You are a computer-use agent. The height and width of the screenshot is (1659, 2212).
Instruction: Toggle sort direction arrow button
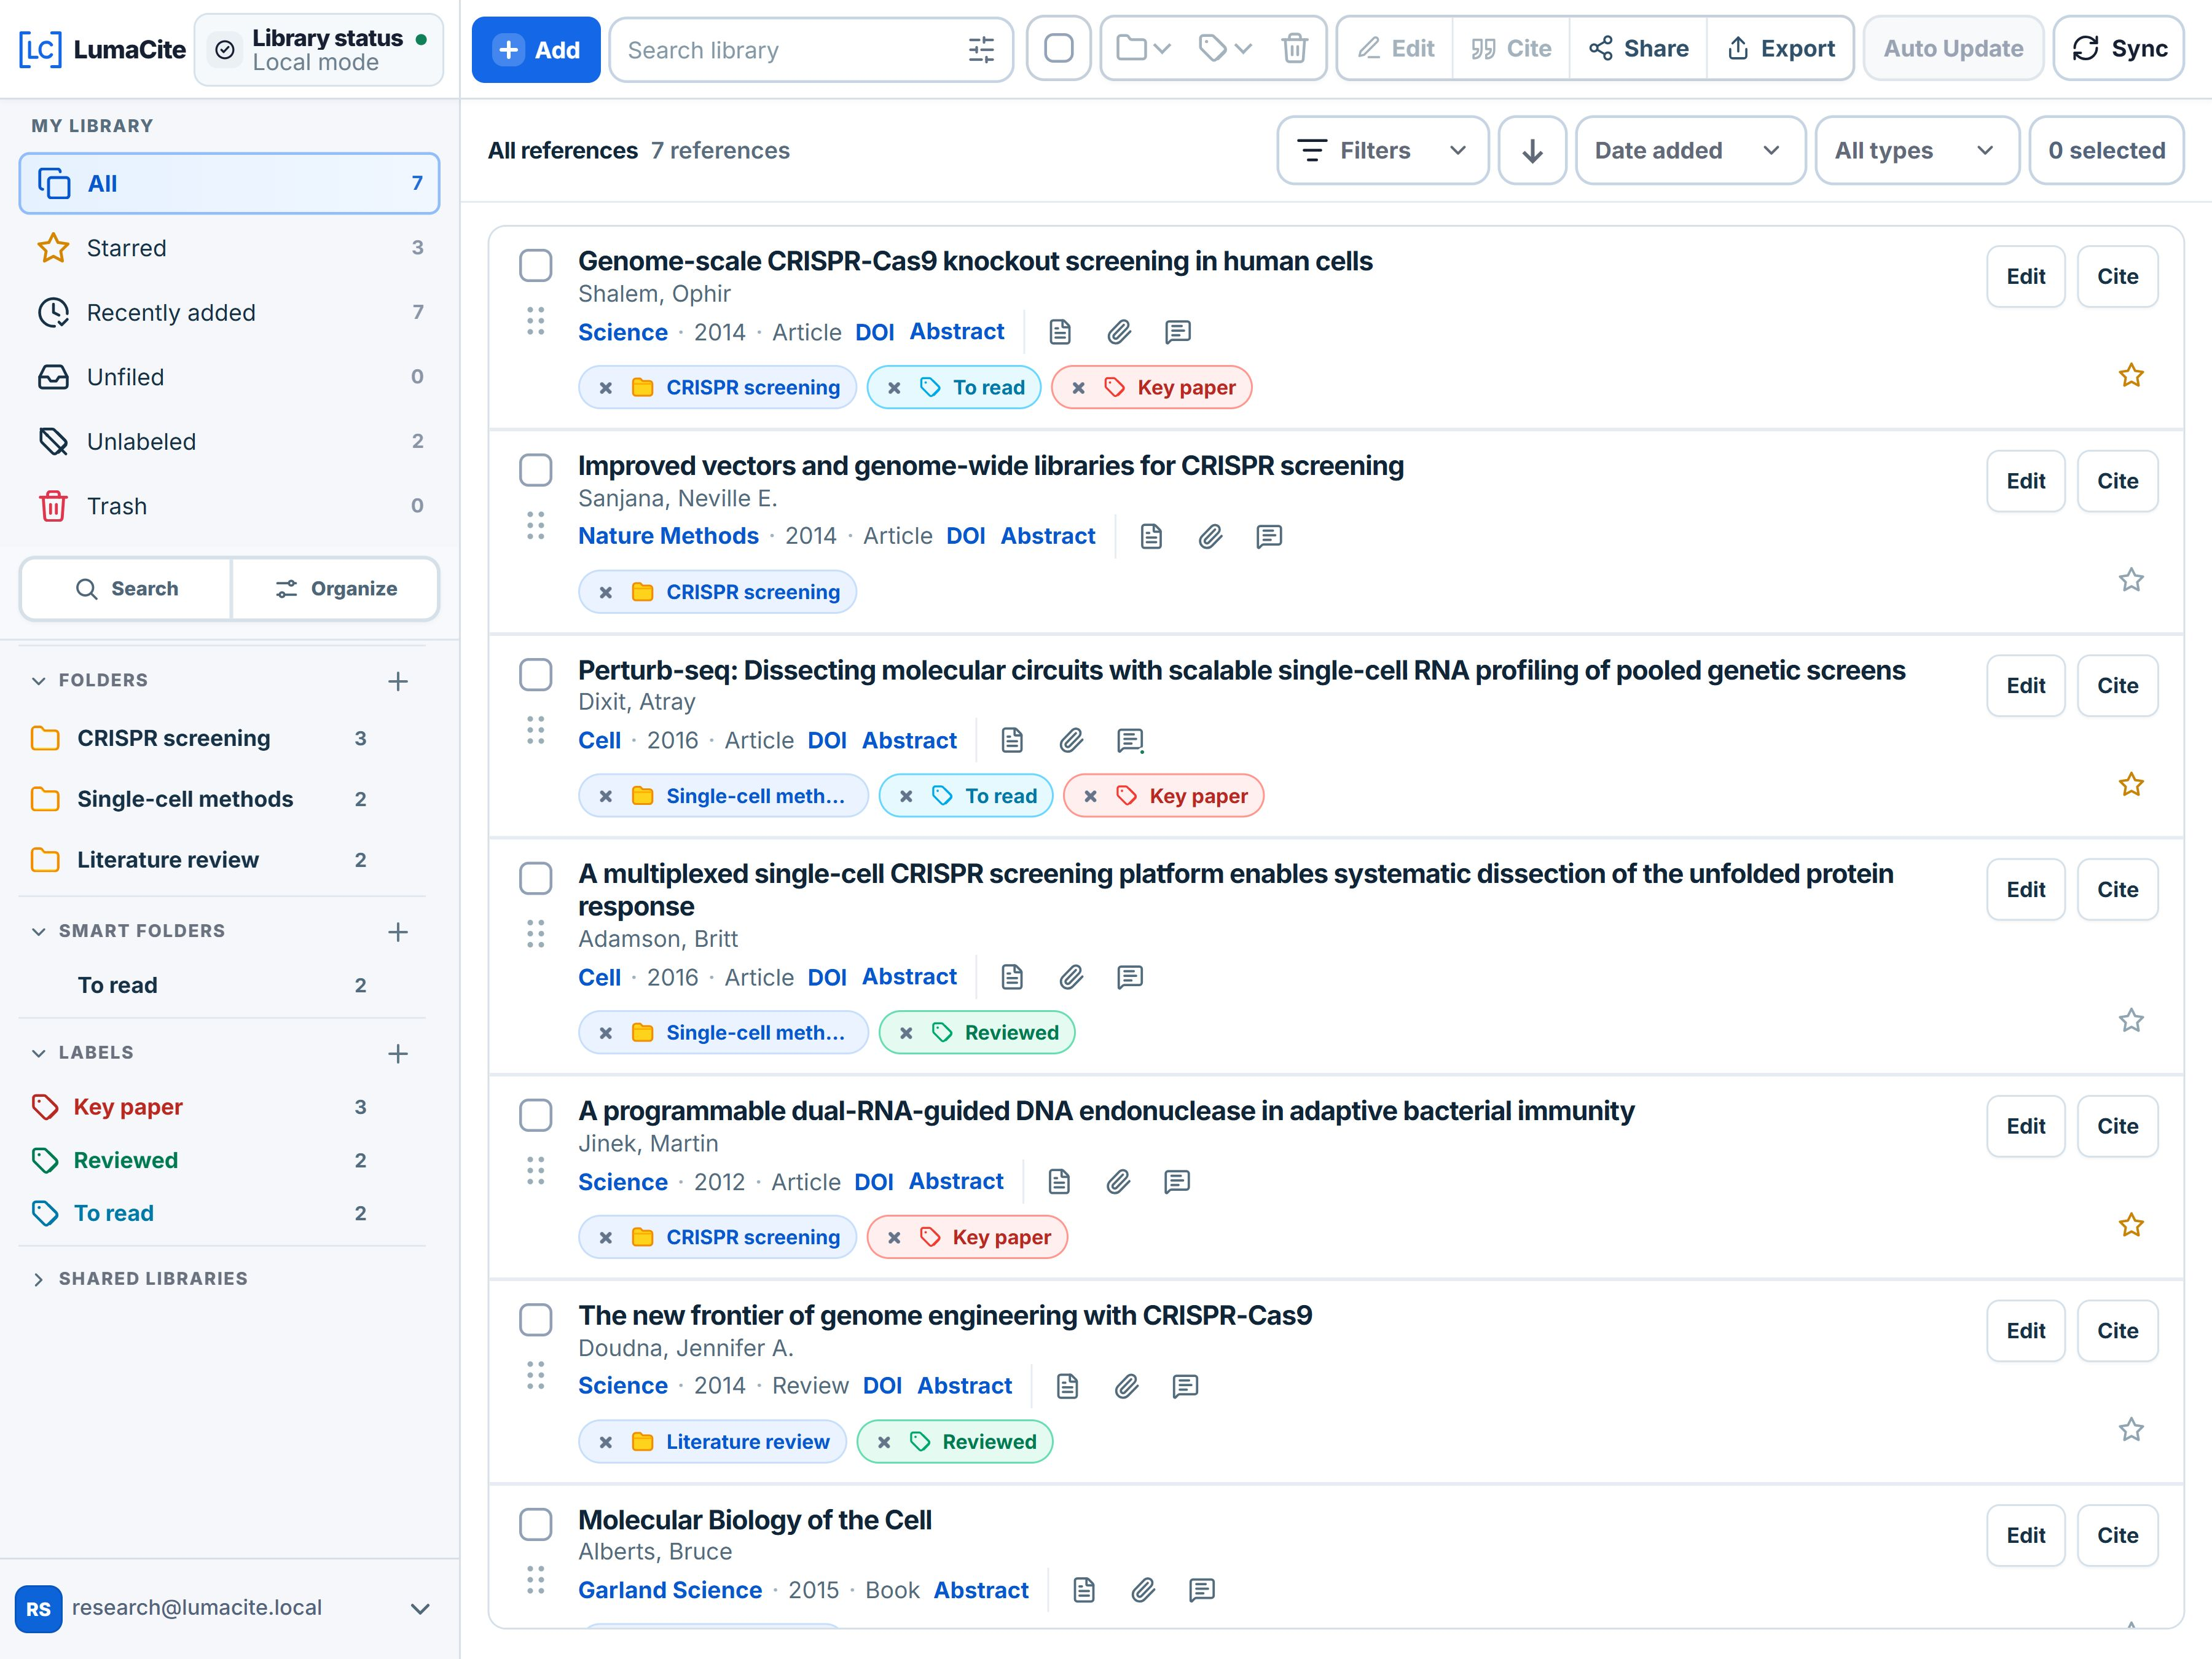point(1531,151)
